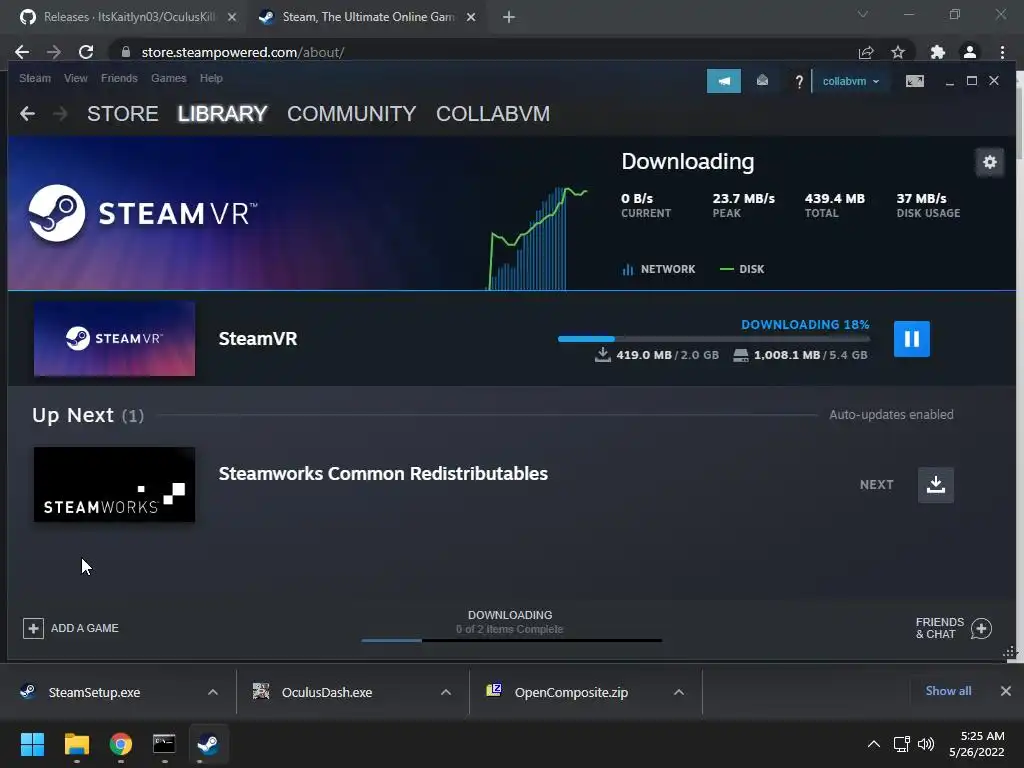This screenshot has width=1024, height=768.
Task: Open Chrome extensions puzzle icon
Action: coord(938,52)
